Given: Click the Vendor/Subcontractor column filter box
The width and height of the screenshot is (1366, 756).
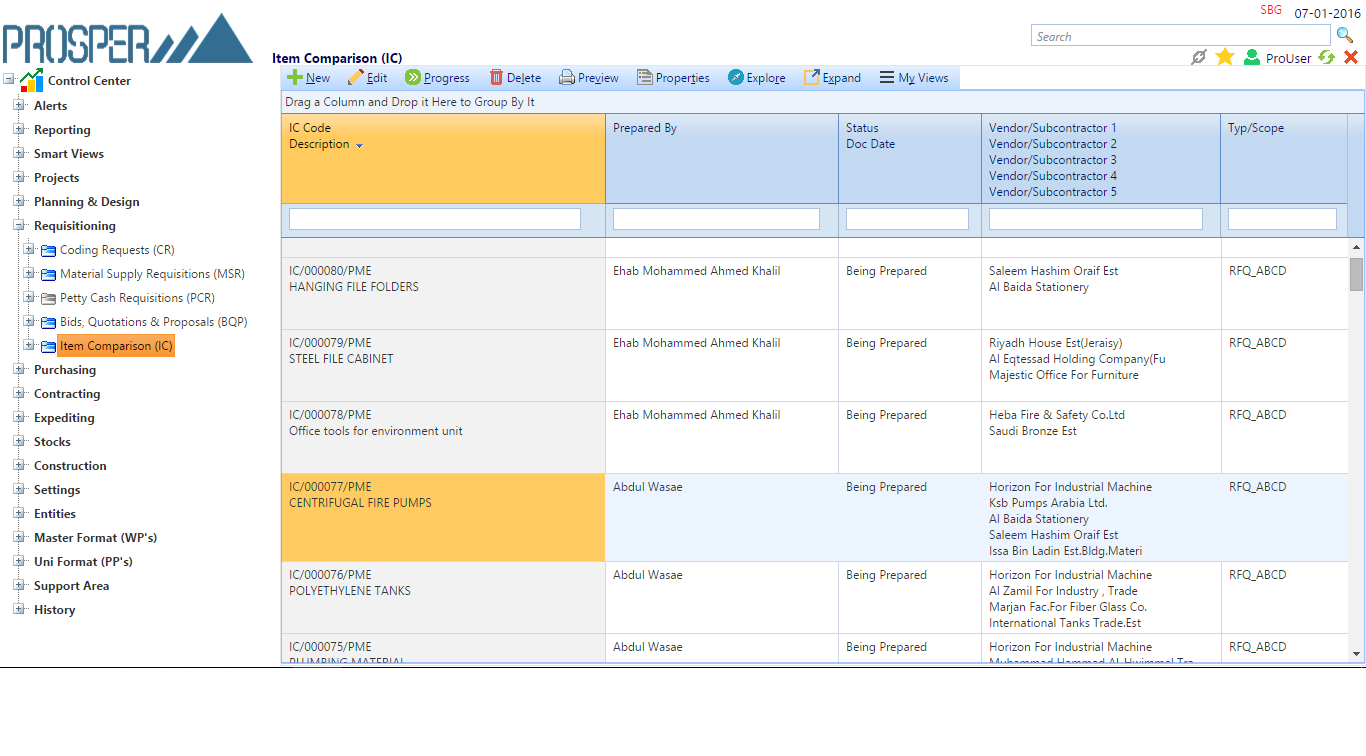Looking at the screenshot, I should (x=1096, y=219).
